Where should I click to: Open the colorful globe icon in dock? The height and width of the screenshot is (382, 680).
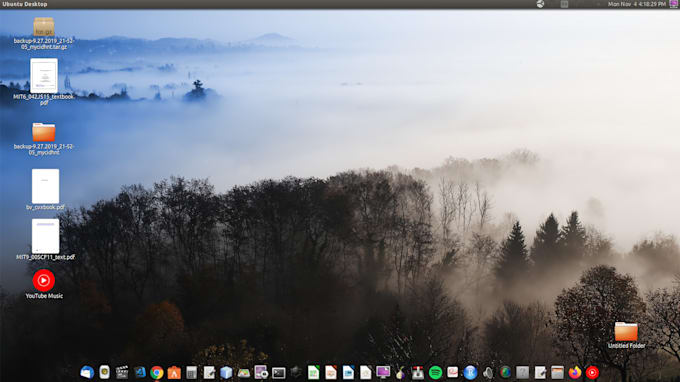pos(505,372)
